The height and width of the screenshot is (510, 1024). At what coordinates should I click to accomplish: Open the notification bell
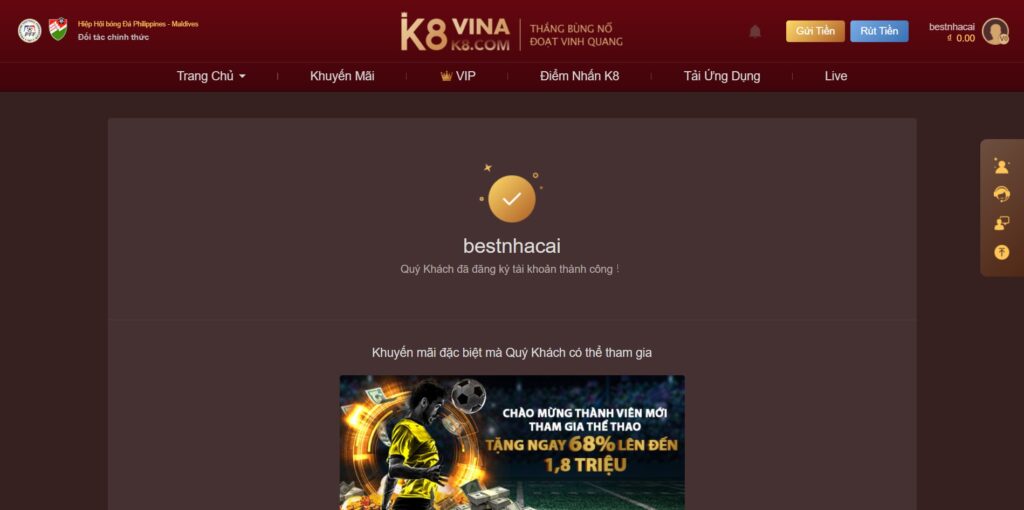755,31
